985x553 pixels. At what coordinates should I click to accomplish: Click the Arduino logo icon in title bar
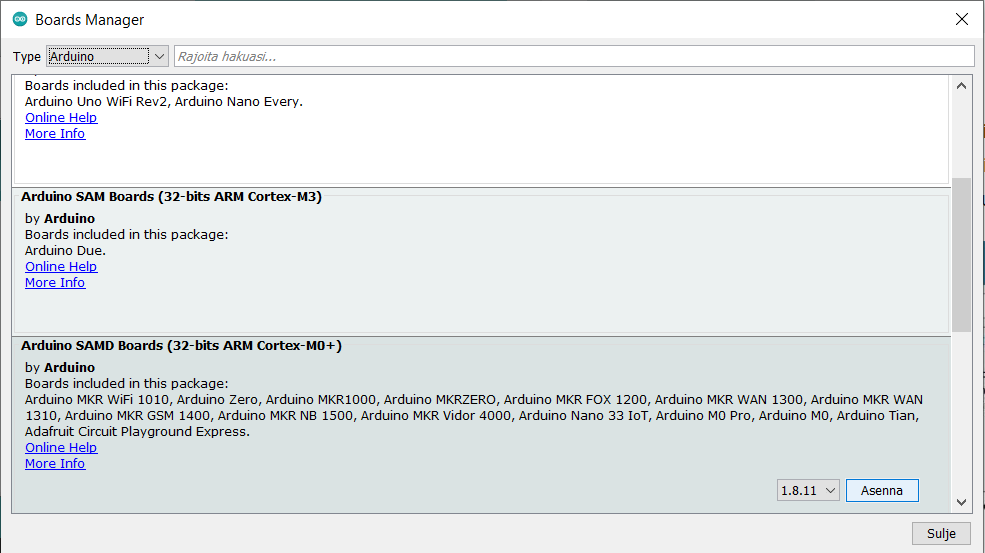tap(20, 19)
